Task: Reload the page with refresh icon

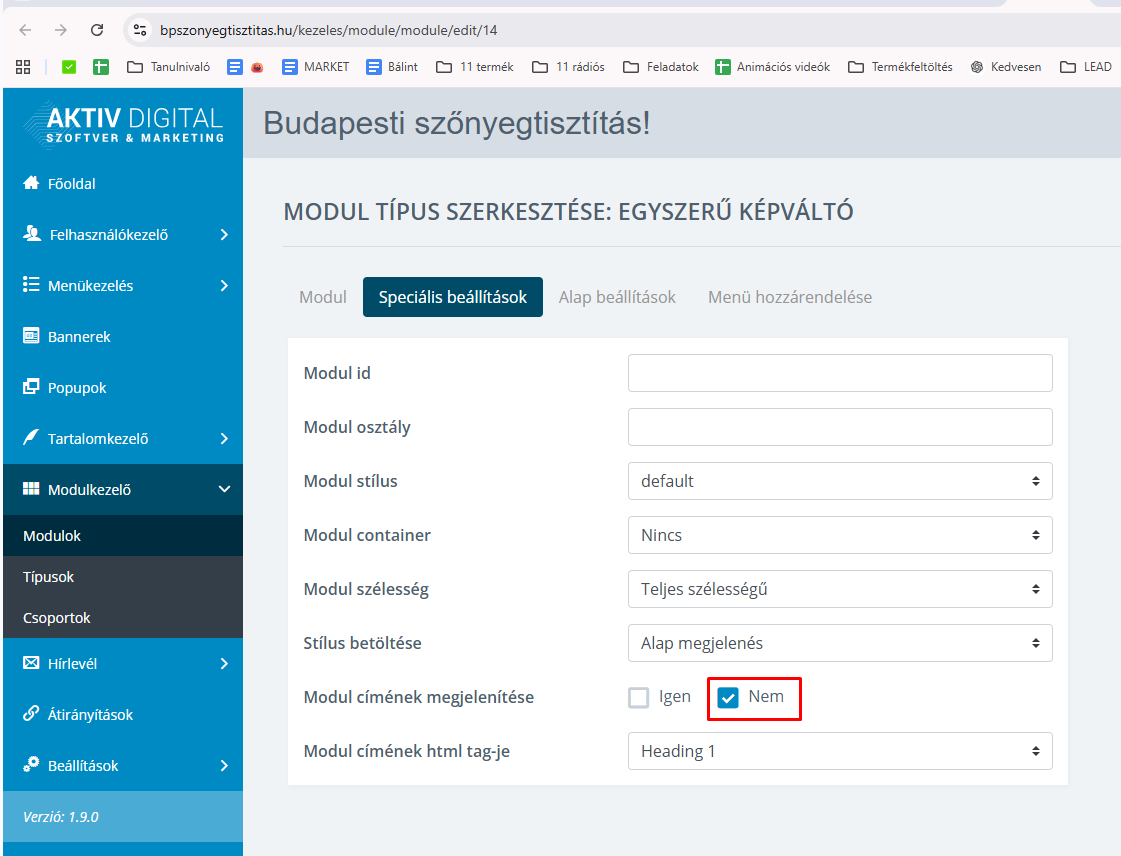Action: pos(97,30)
